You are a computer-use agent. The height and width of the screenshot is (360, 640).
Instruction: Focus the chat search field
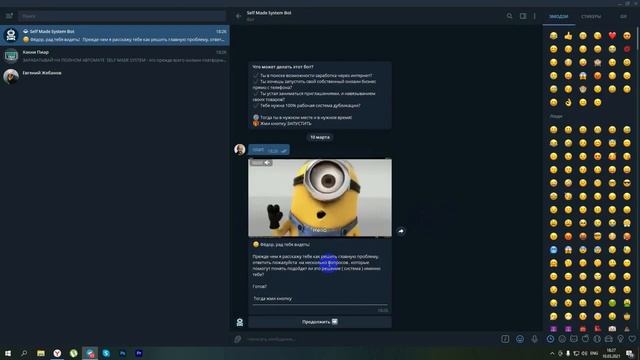pyautogui.click(x=122, y=16)
